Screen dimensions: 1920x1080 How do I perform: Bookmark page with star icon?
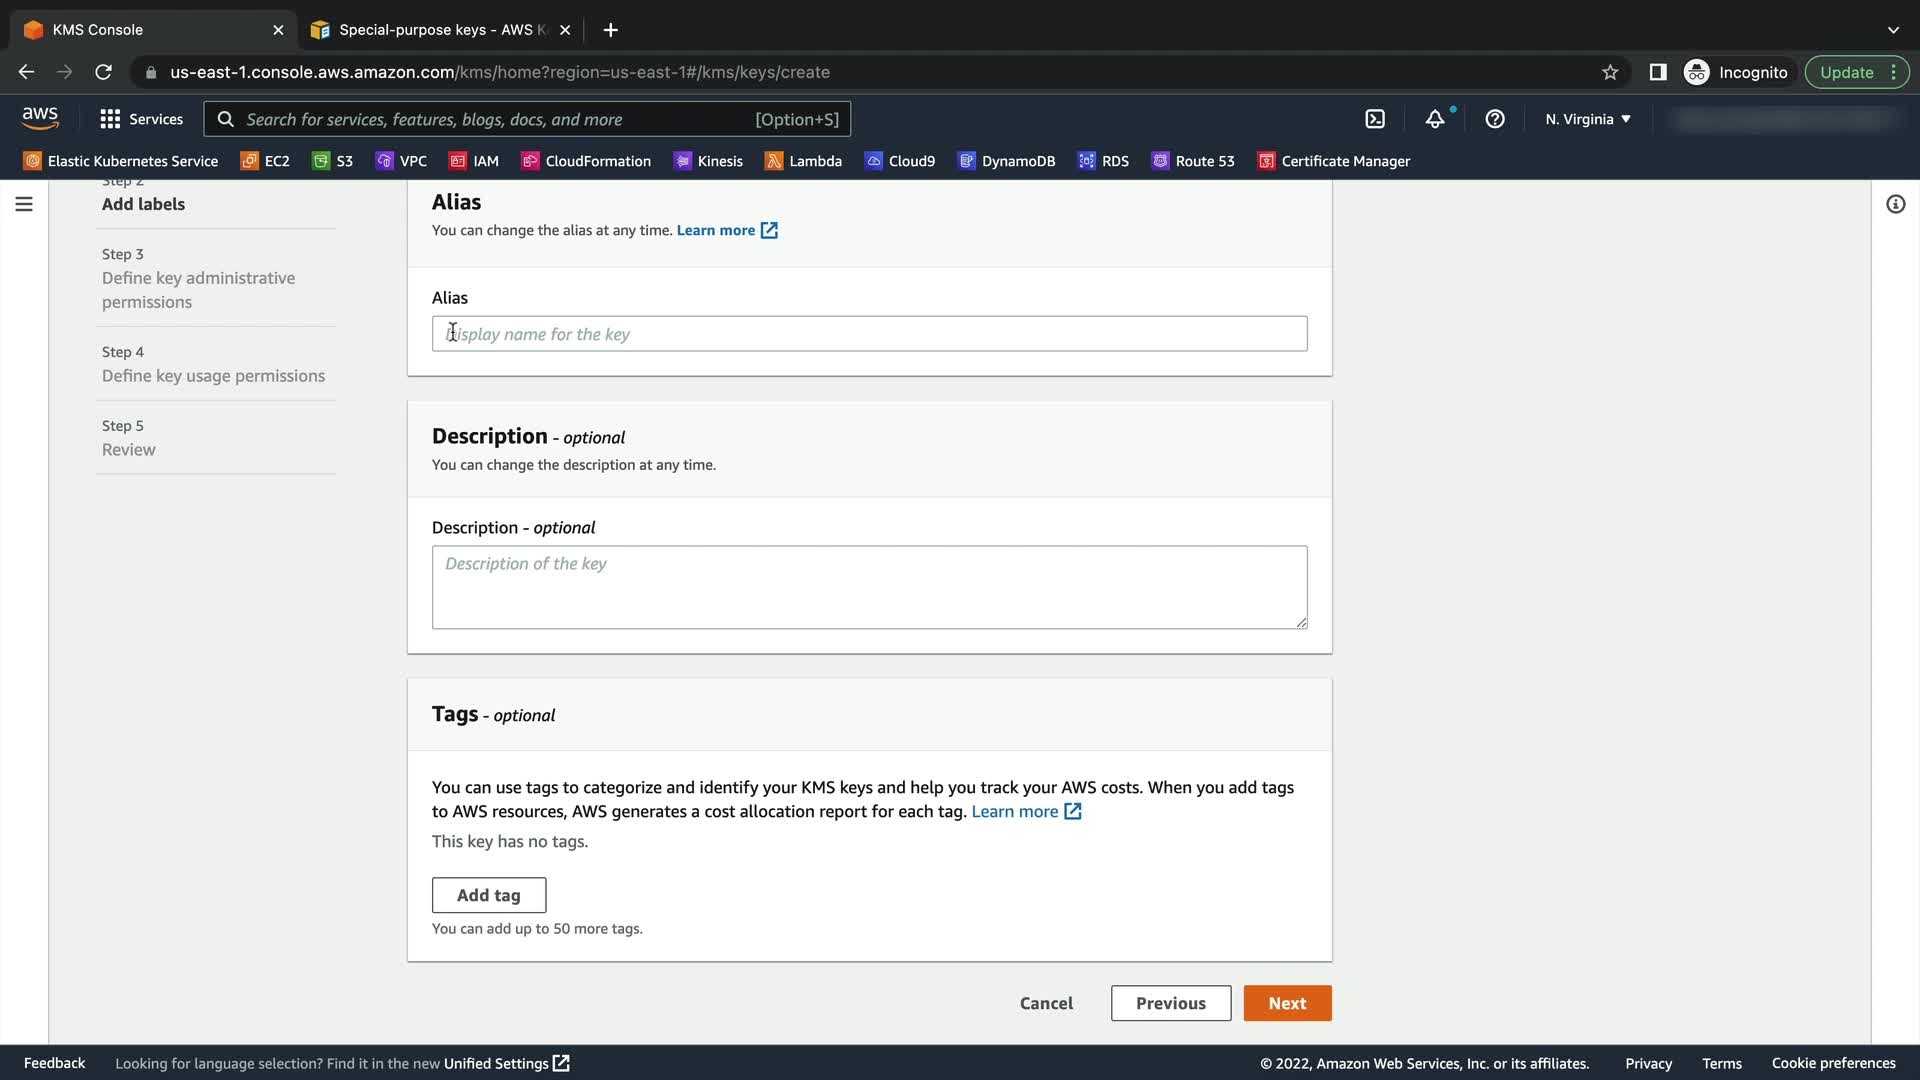click(x=1610, y=72)
